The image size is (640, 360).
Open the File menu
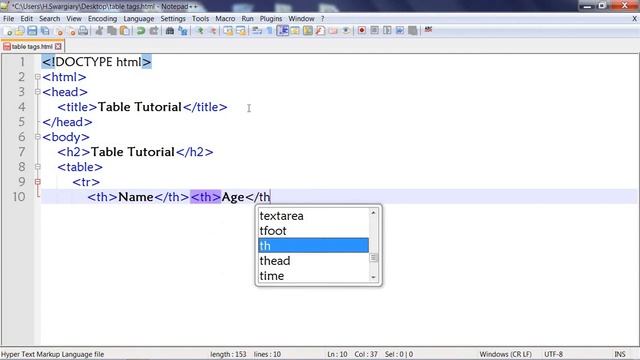tap(9, 19)
